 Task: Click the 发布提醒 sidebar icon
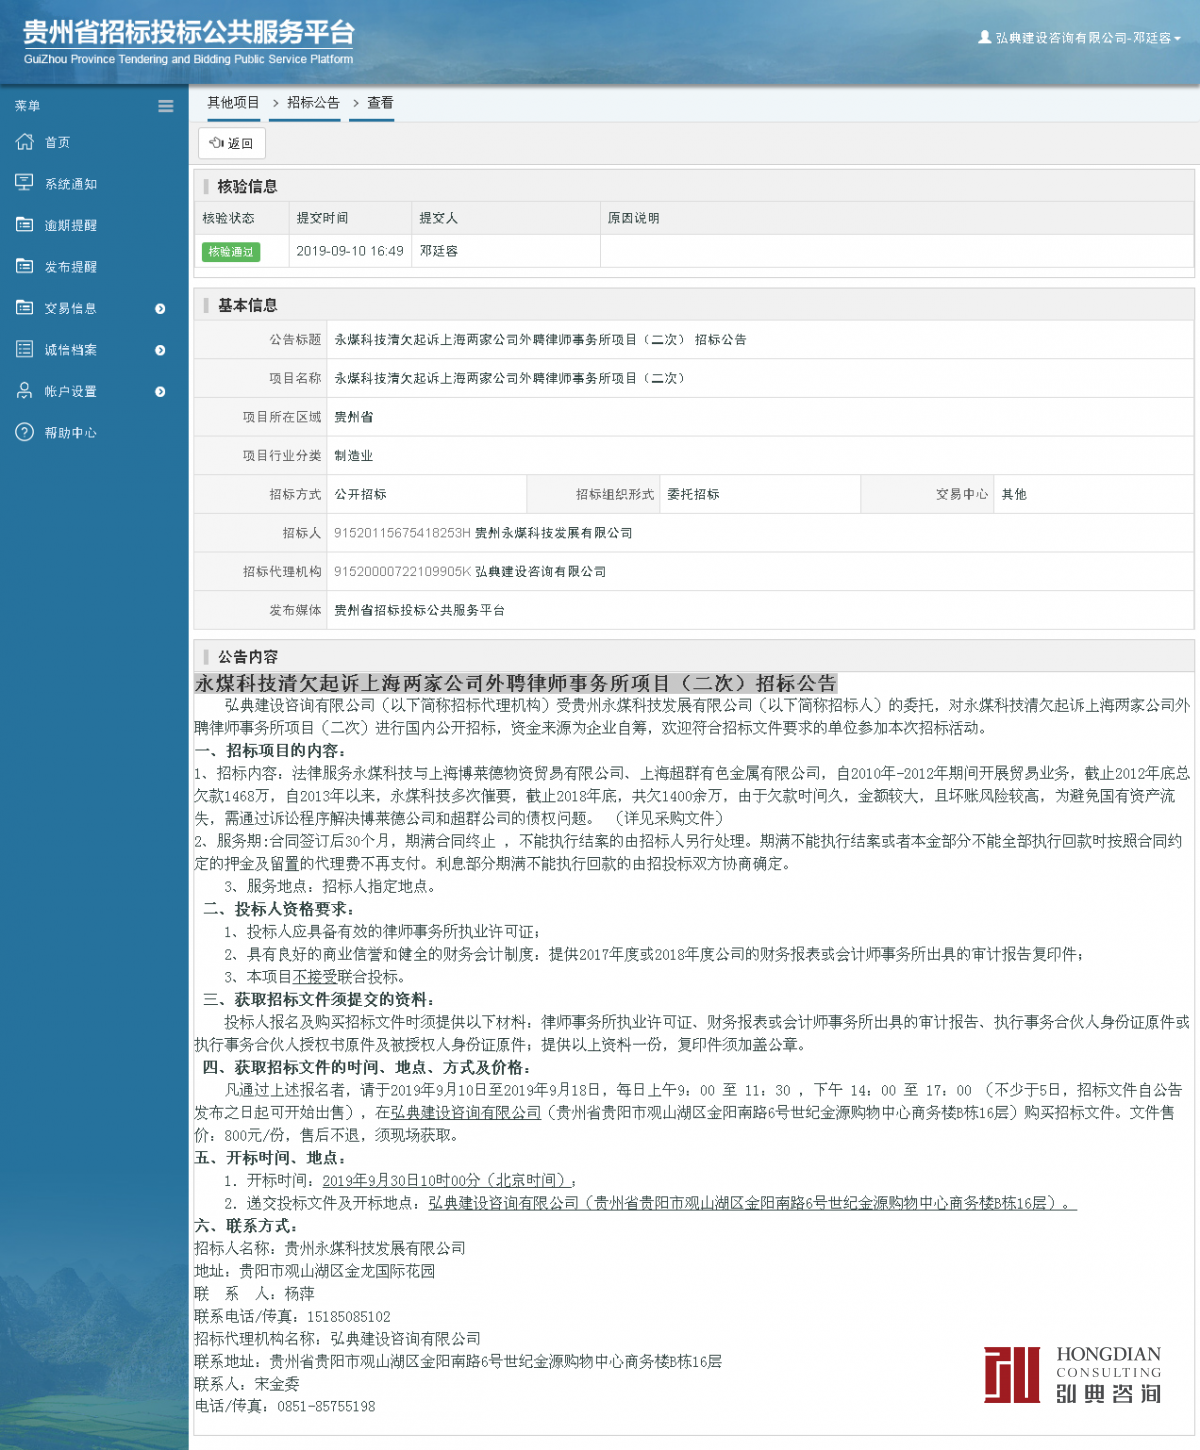(25, 266)
